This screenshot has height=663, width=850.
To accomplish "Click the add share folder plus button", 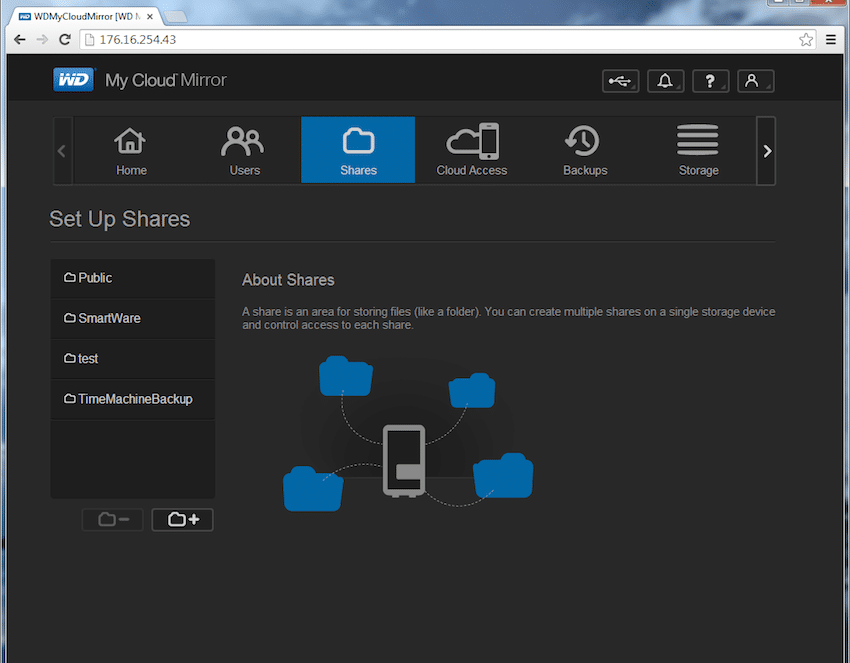I will (183, 519).
